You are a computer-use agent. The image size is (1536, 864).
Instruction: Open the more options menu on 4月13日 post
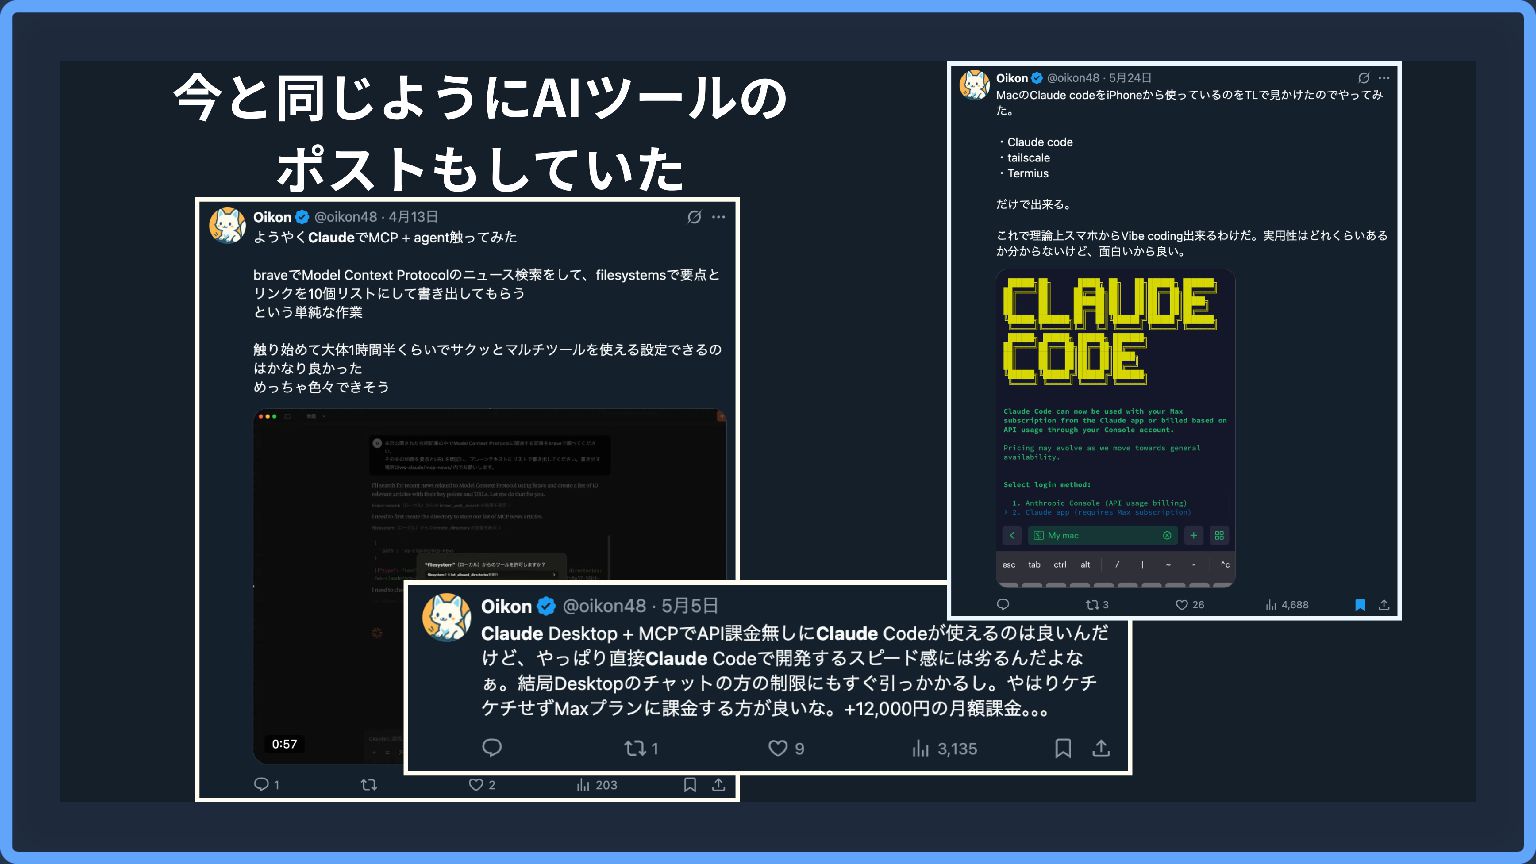click(718, 217)
